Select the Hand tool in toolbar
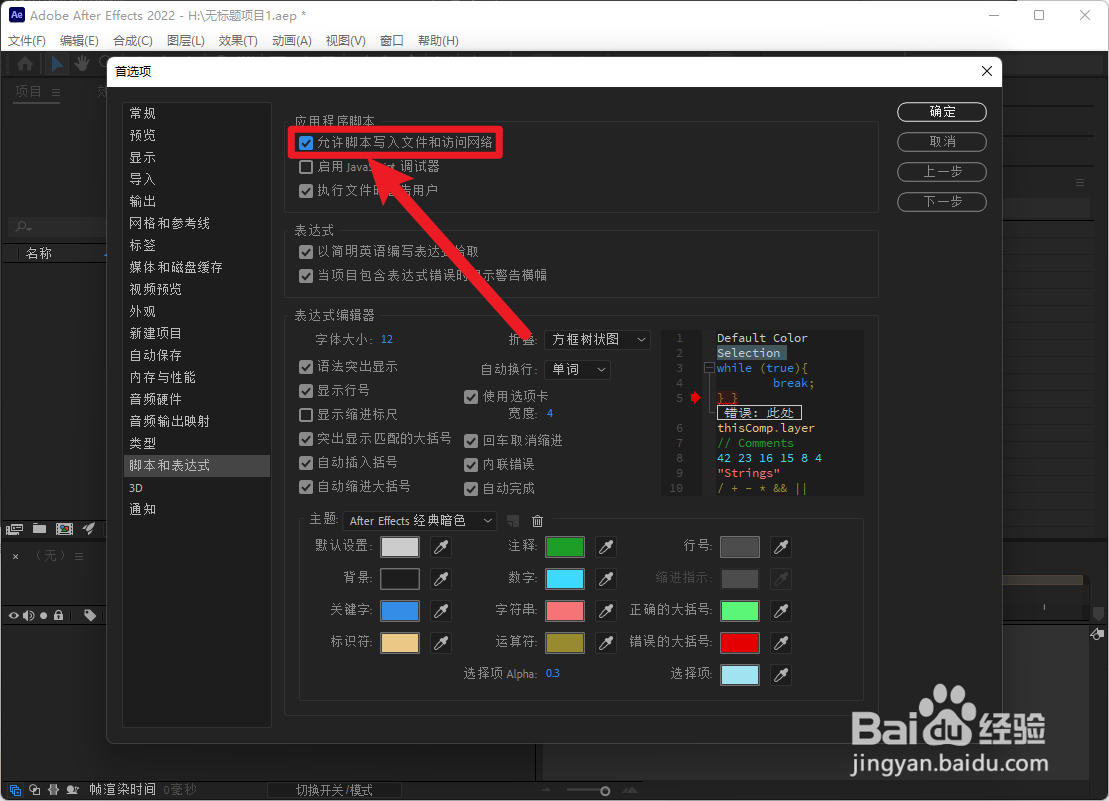Image resolution: width=1109 pixels, height=801 pixels. pos(82,64)
